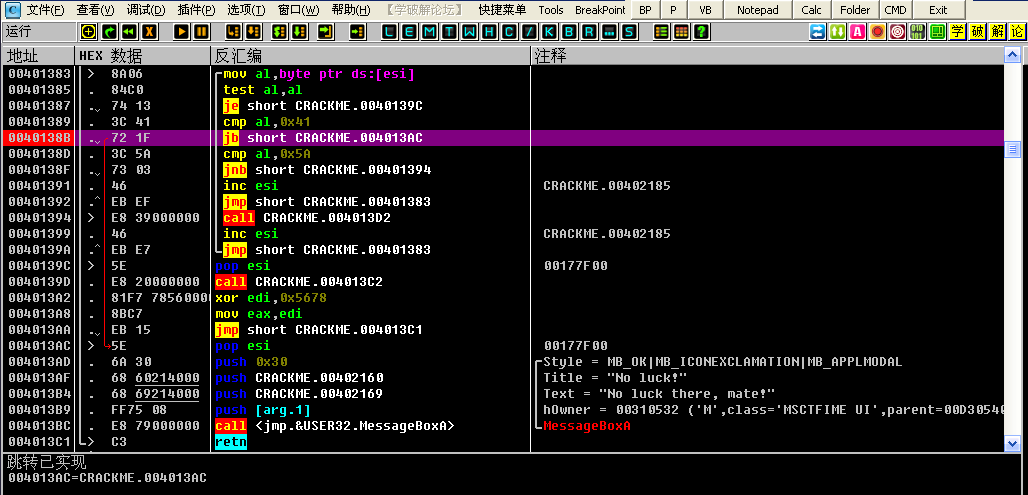Viewport: 1028px width, 495px height.
Task: Open Executable modules with the E icon
Action: (x=410, y=31)
